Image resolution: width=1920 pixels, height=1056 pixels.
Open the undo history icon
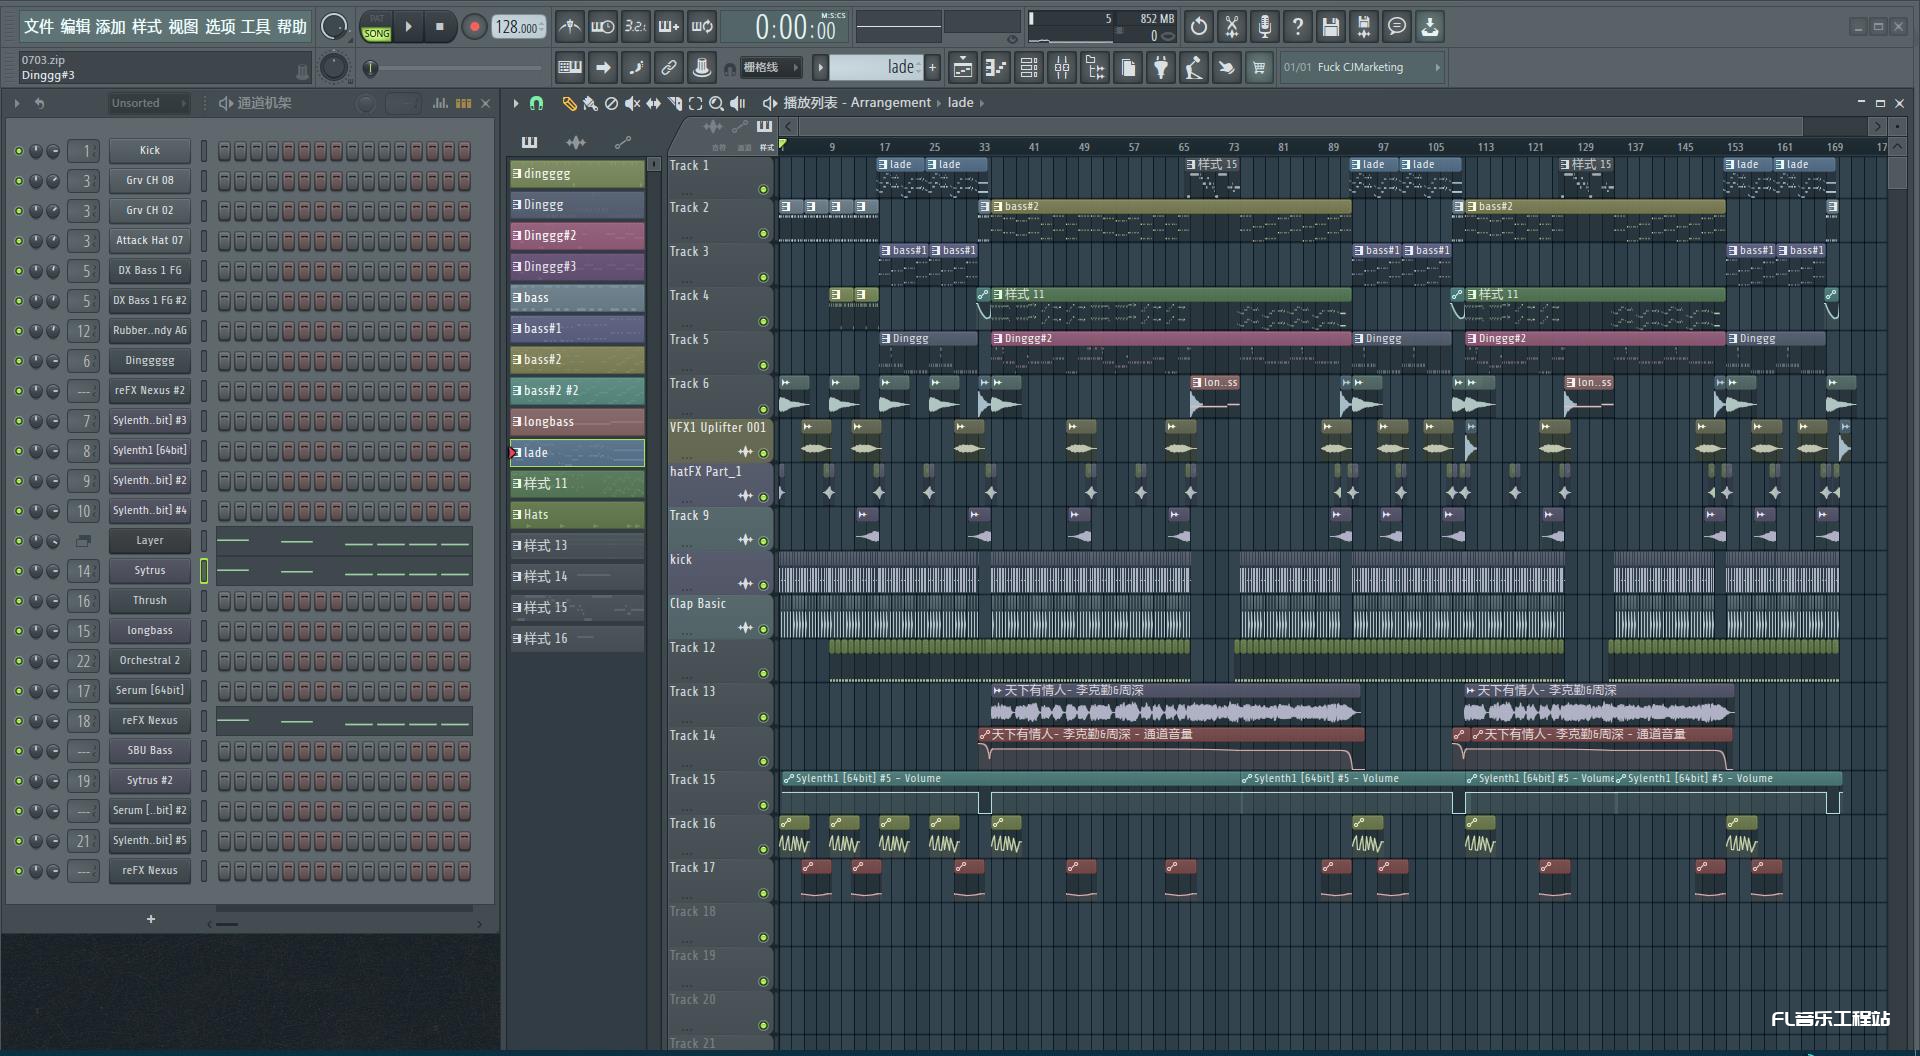[1199, 27]
